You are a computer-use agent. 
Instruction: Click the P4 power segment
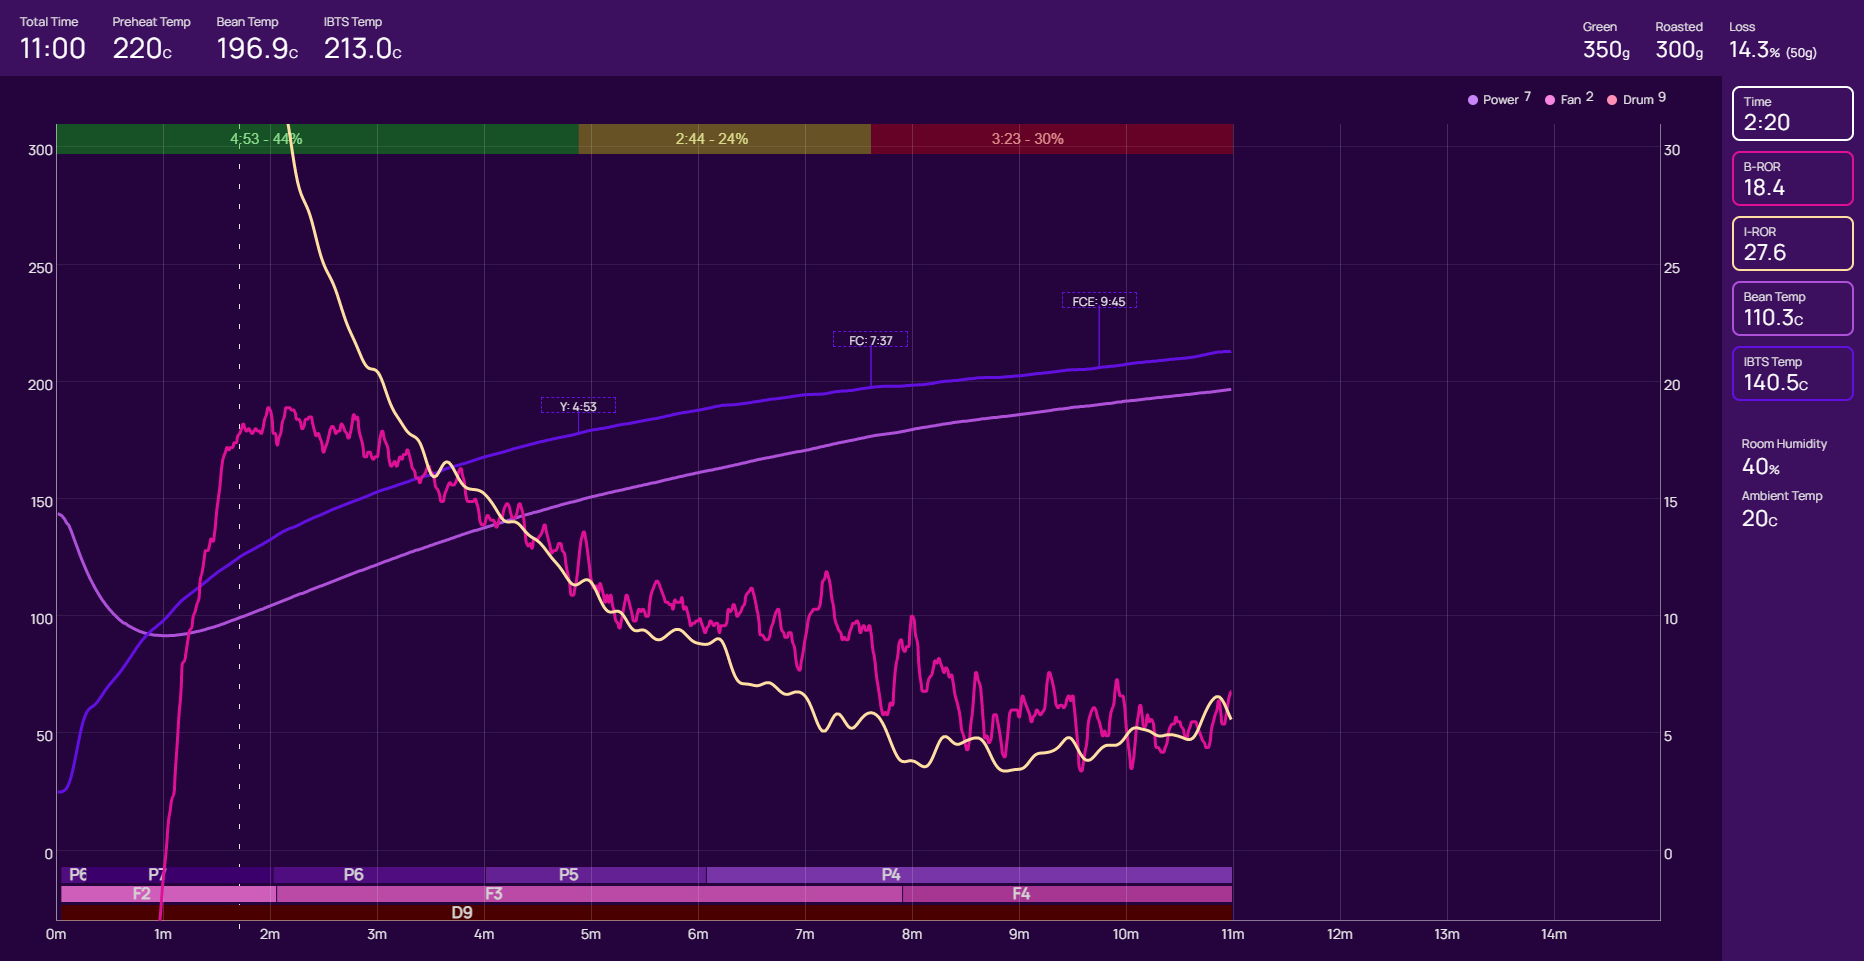968,875
